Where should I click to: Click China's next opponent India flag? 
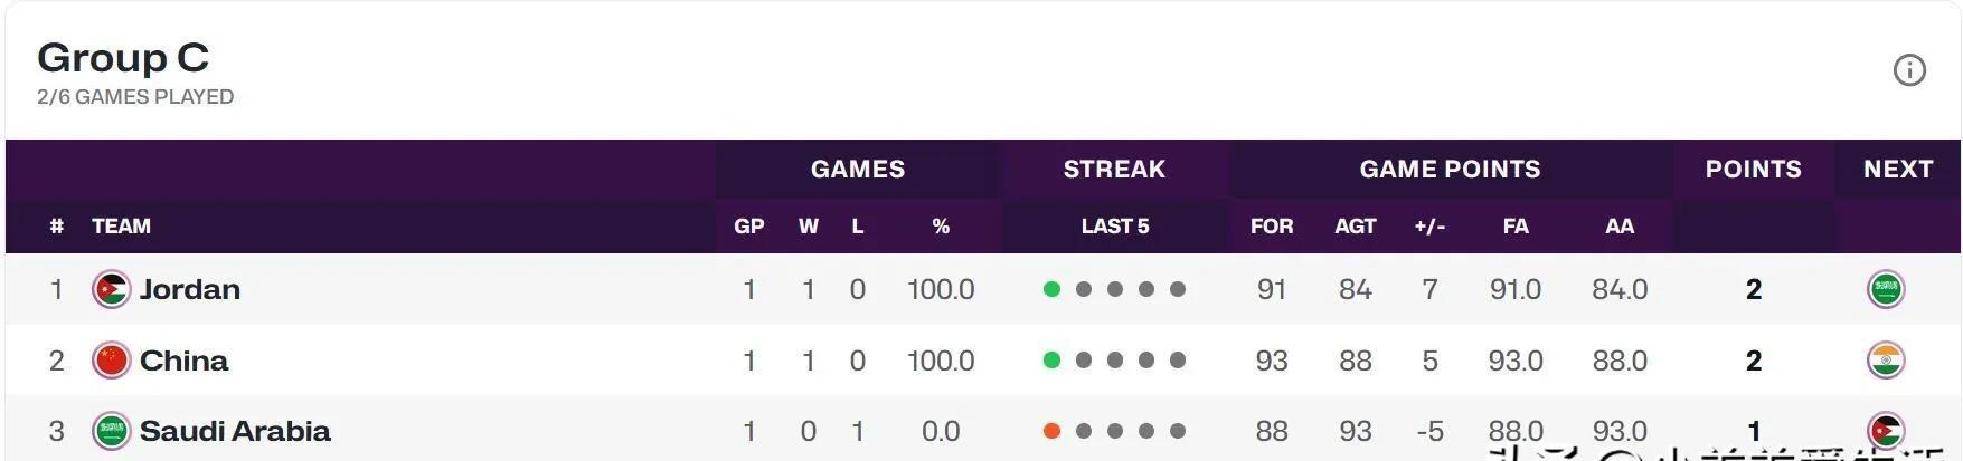(x=1885, y=361)
